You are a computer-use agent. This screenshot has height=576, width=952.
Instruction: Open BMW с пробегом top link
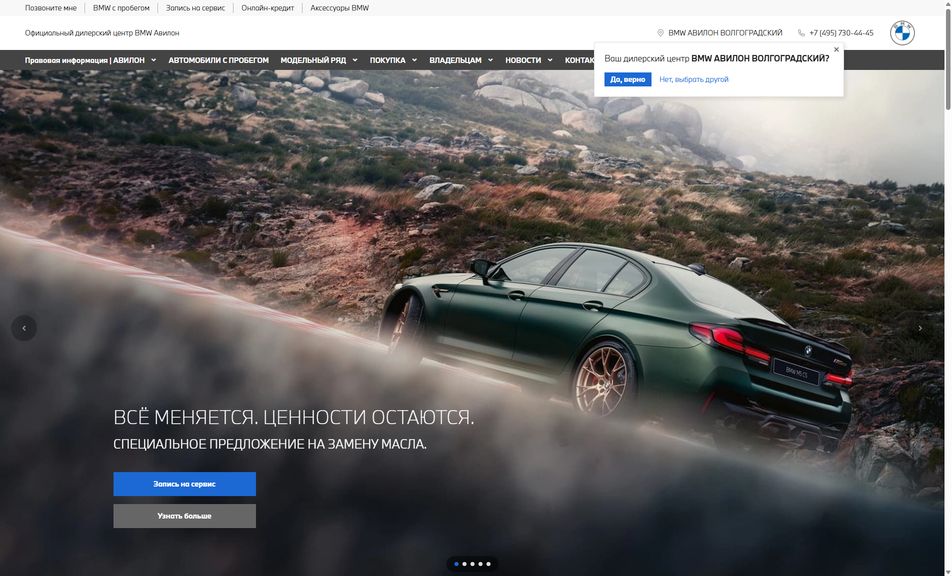point(121,8)
